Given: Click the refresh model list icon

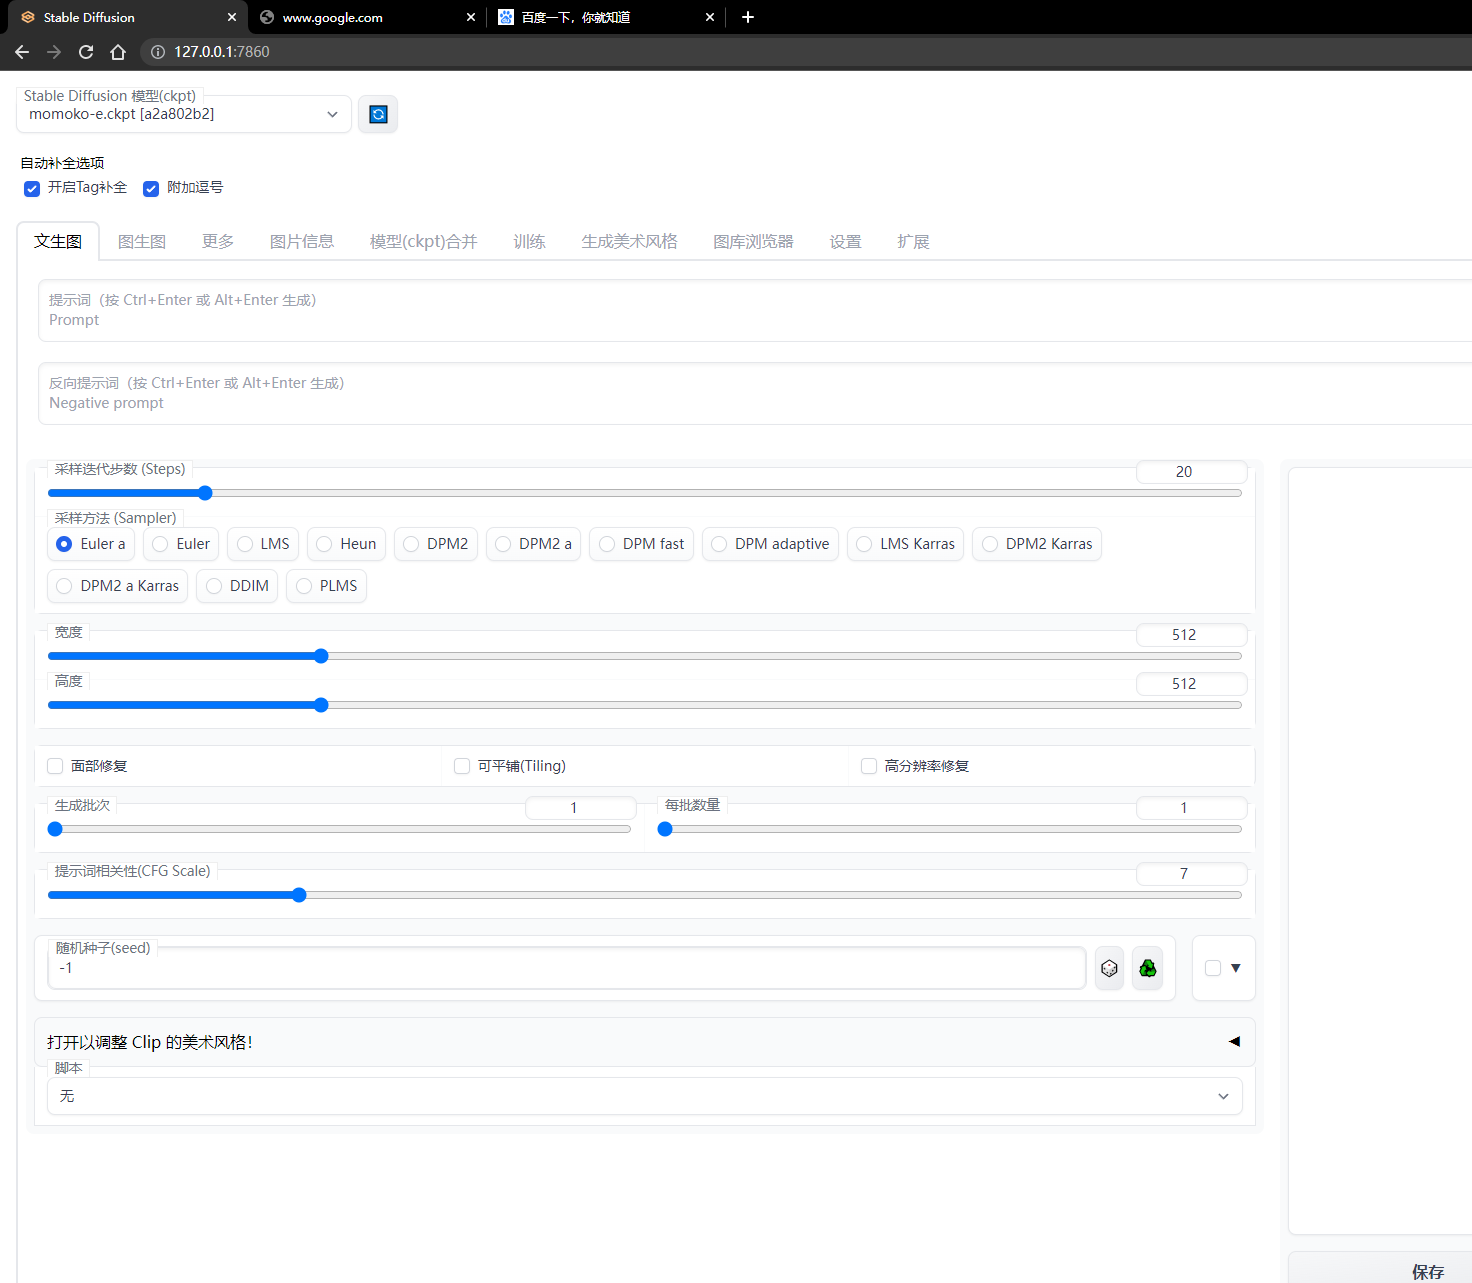Looking at the screenshot, I should (378, 113).
